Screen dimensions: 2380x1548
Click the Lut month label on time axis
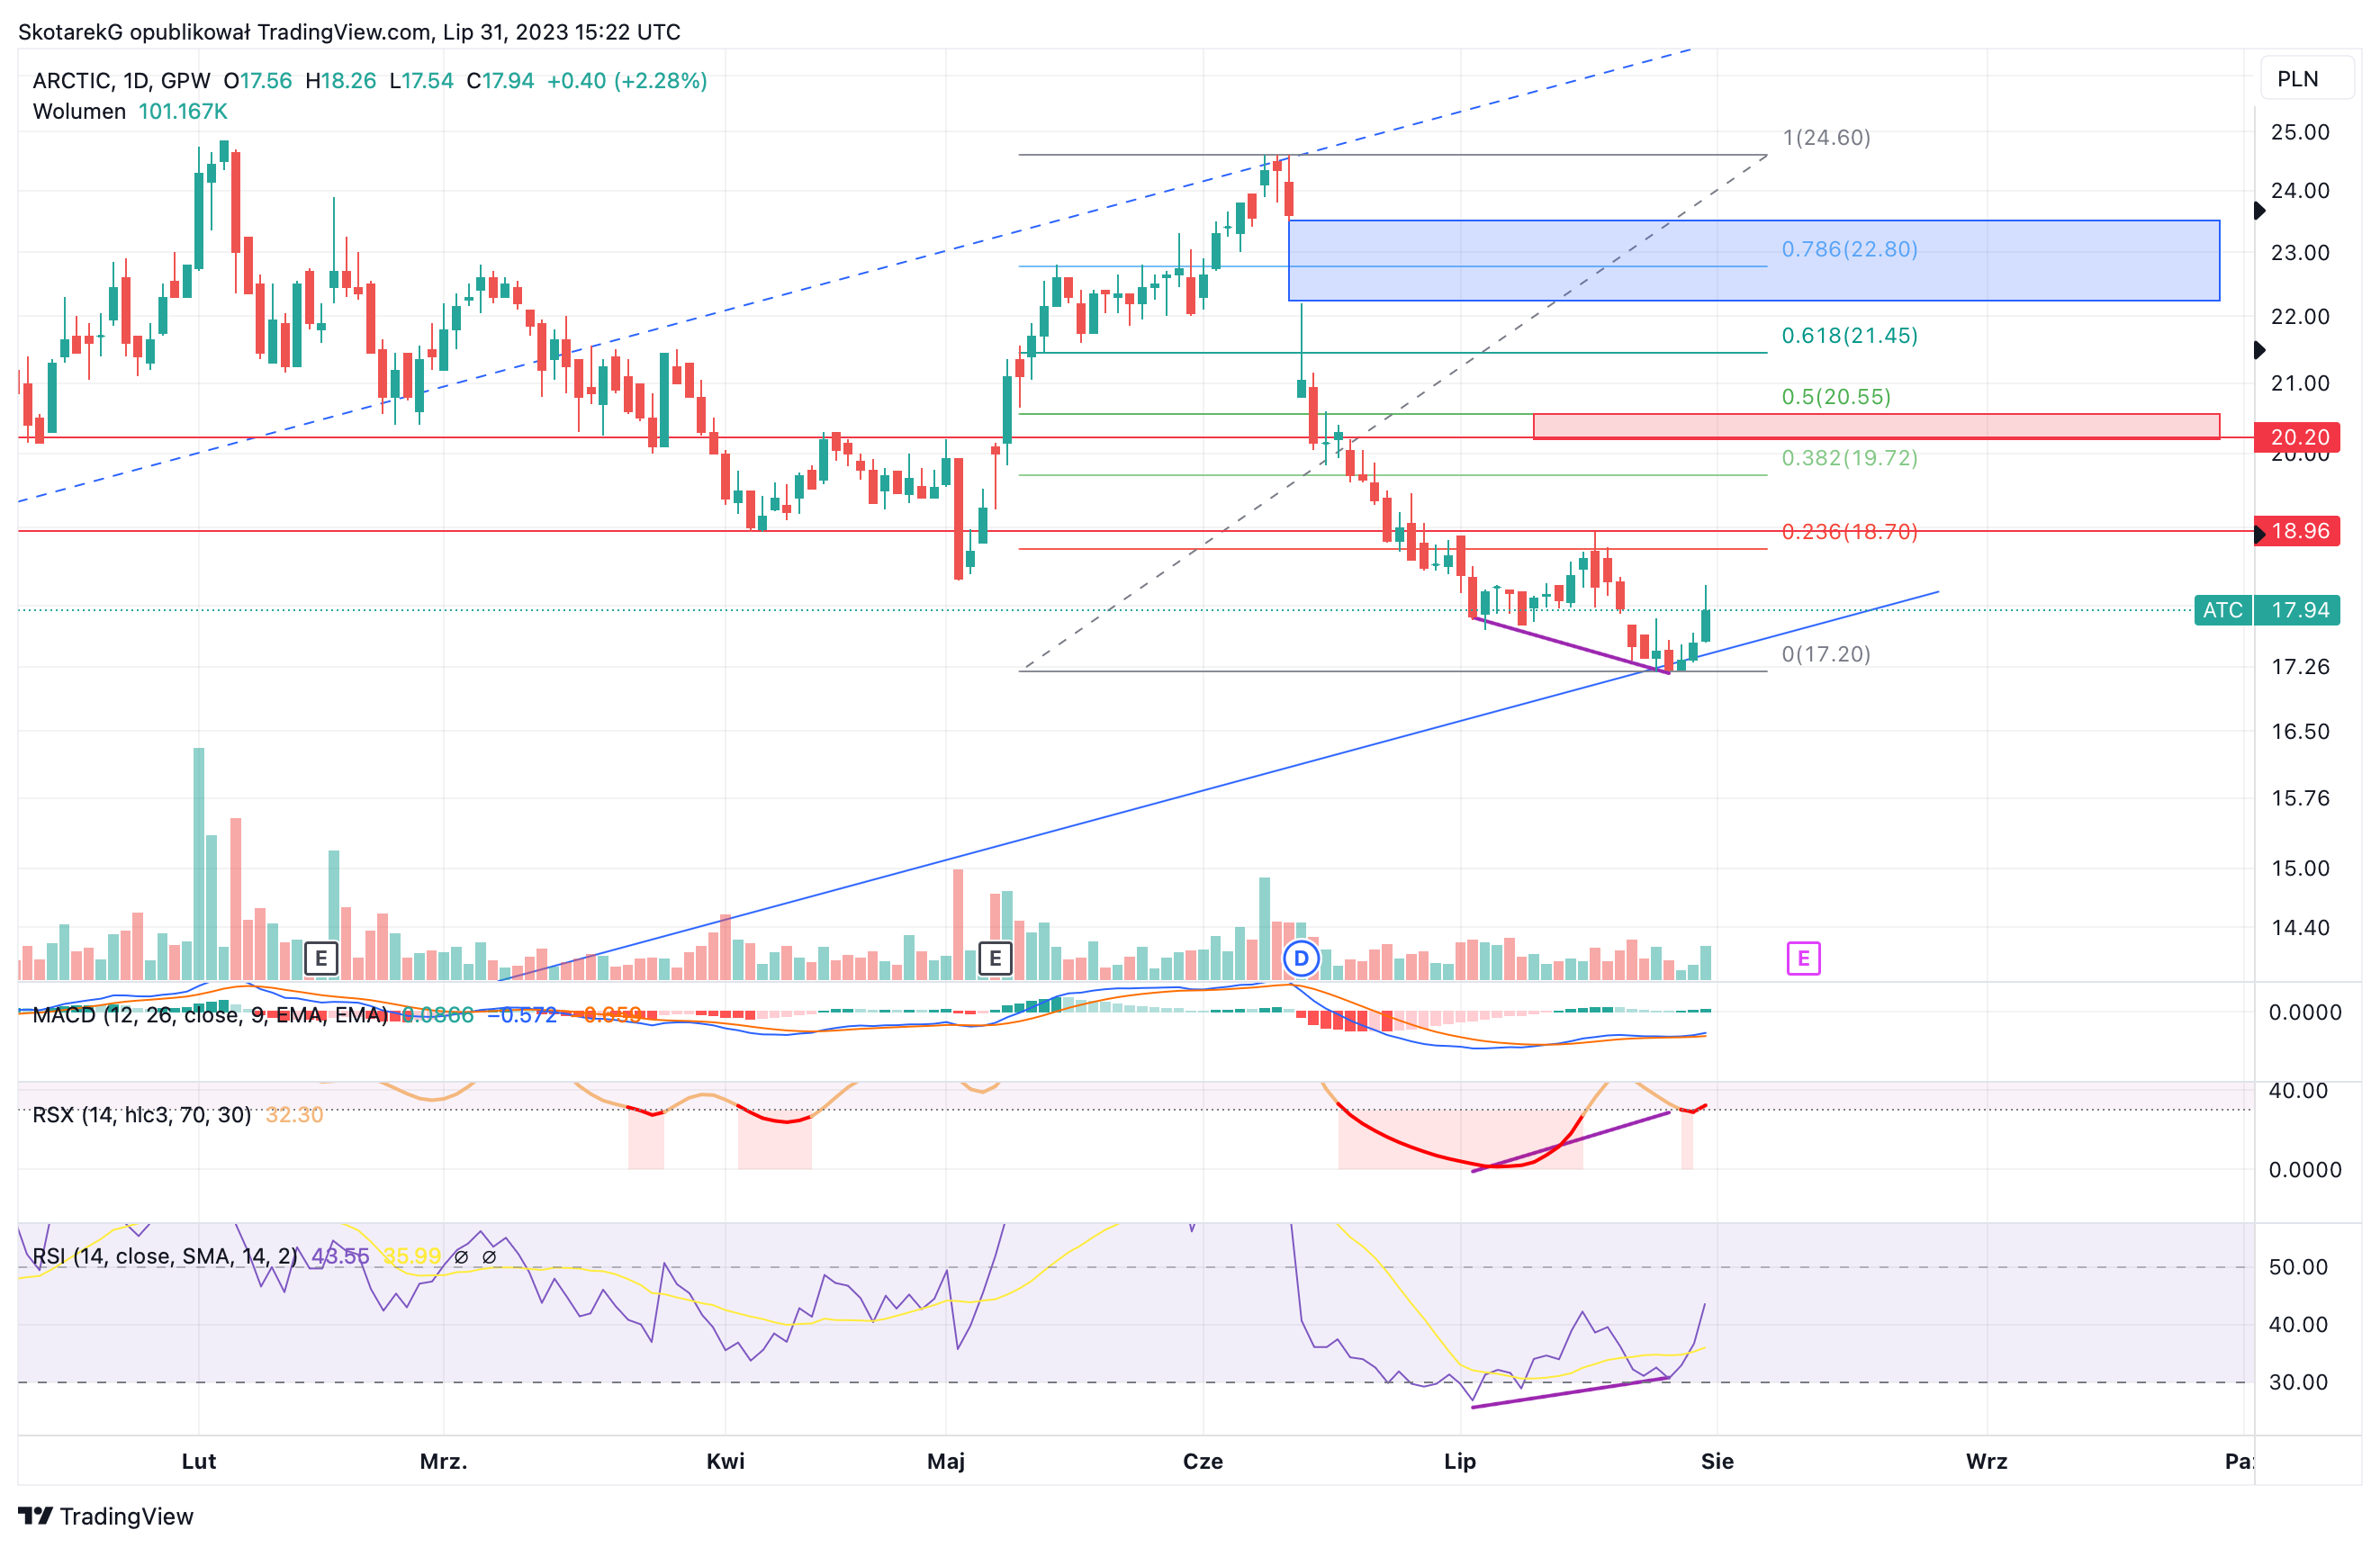[199, 1461]
